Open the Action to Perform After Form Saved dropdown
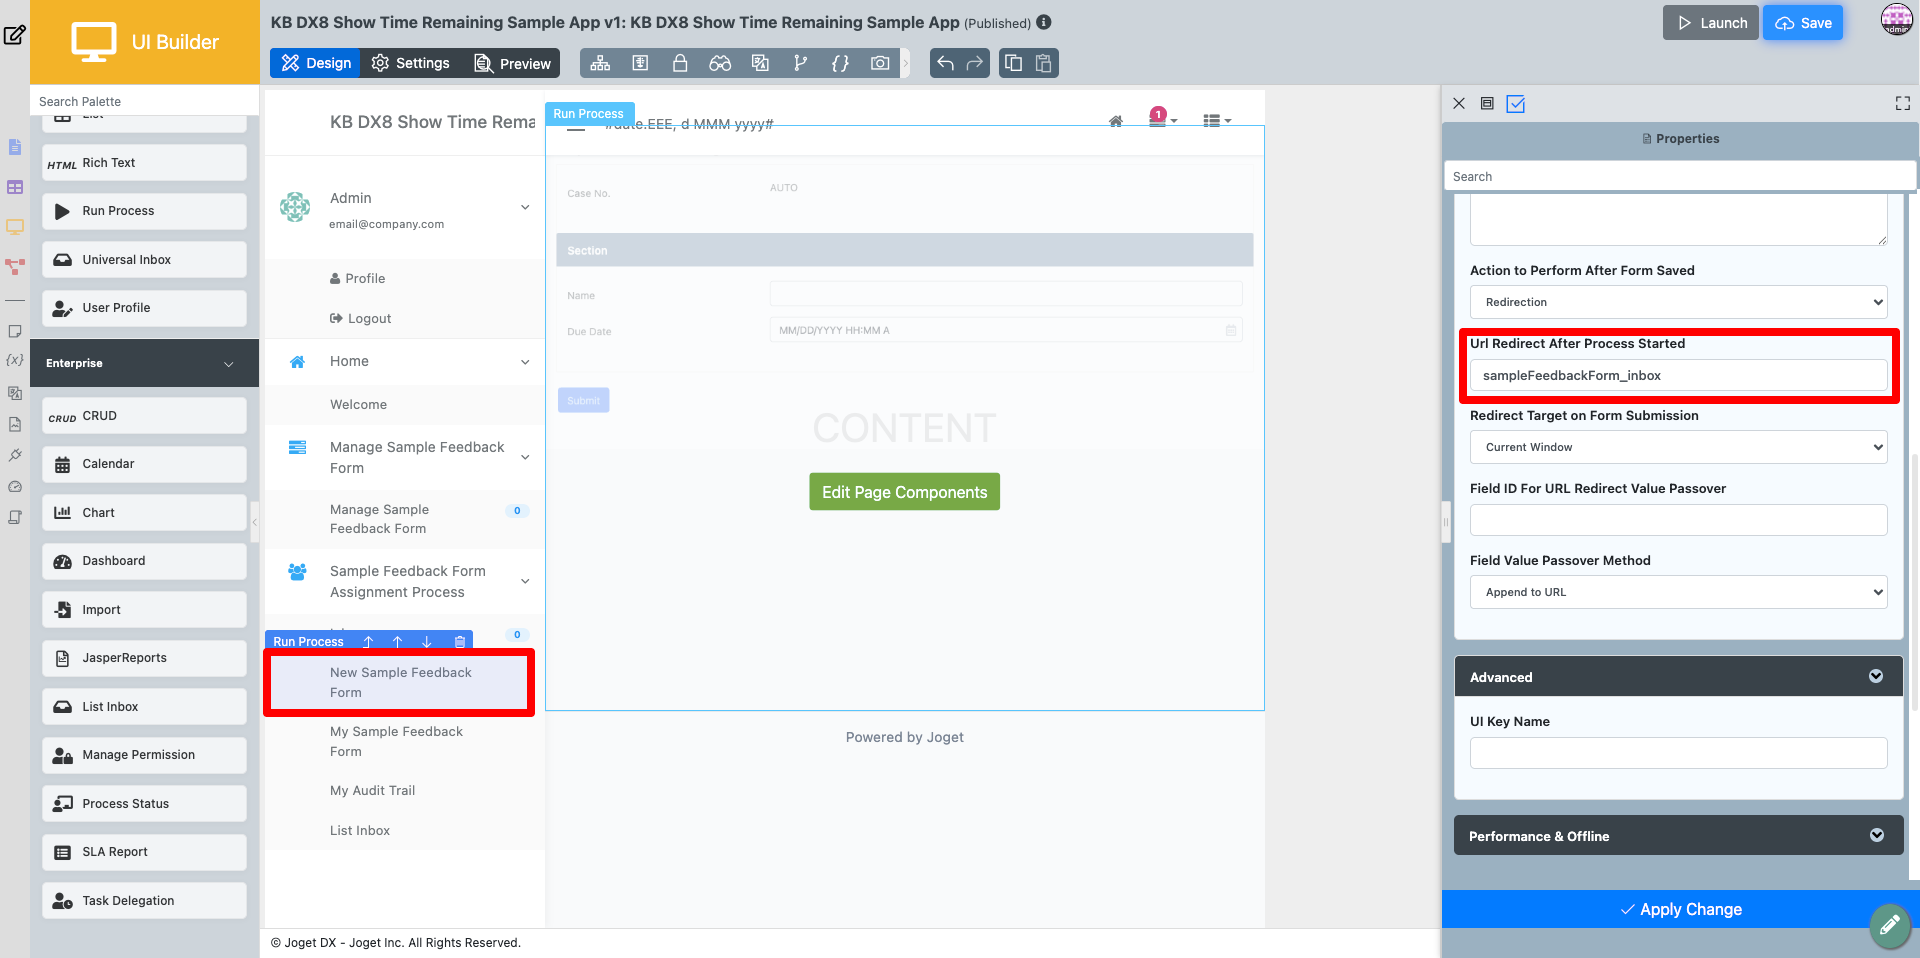The width and height of the screenshot is (1920, 958). [1678, 302]
